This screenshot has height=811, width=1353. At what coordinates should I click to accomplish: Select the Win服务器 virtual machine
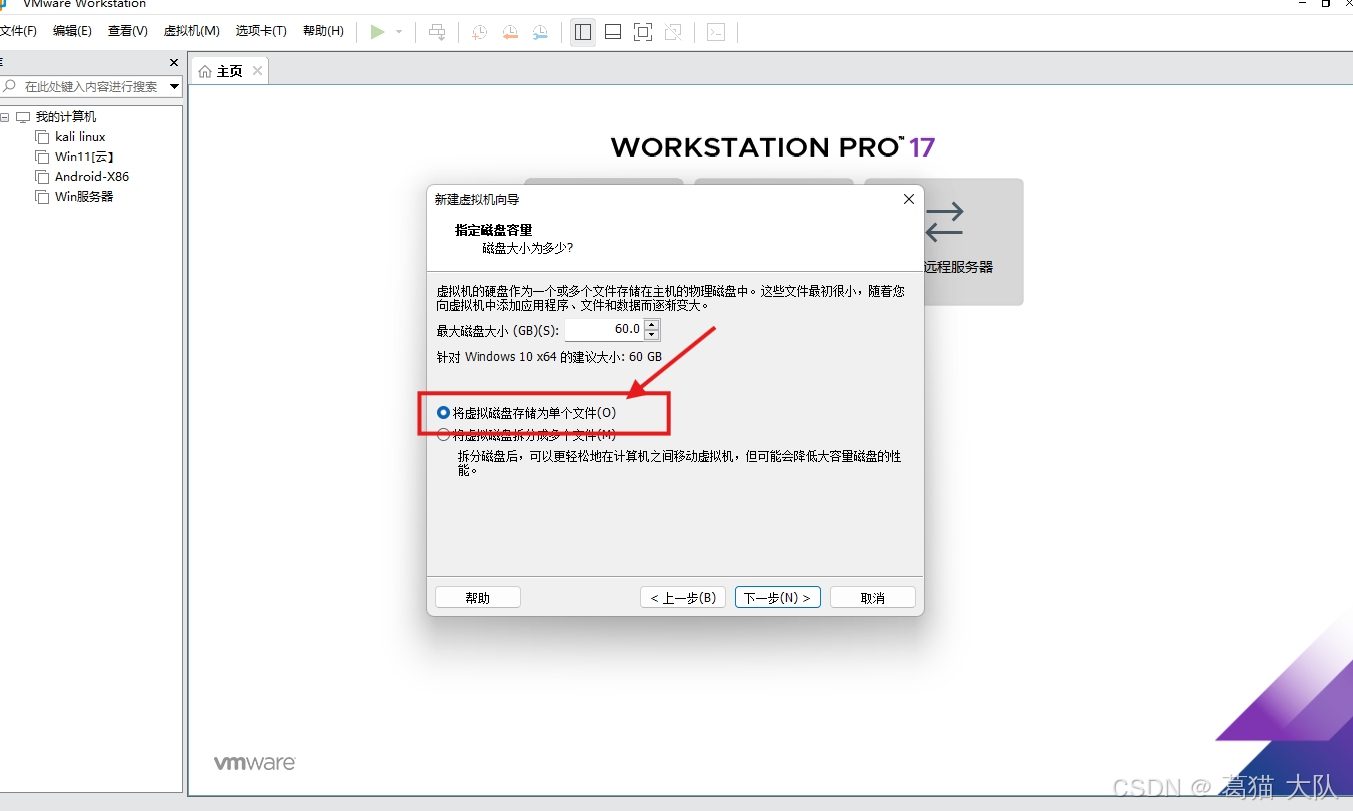pyautogui.click(x=84, y=197)
